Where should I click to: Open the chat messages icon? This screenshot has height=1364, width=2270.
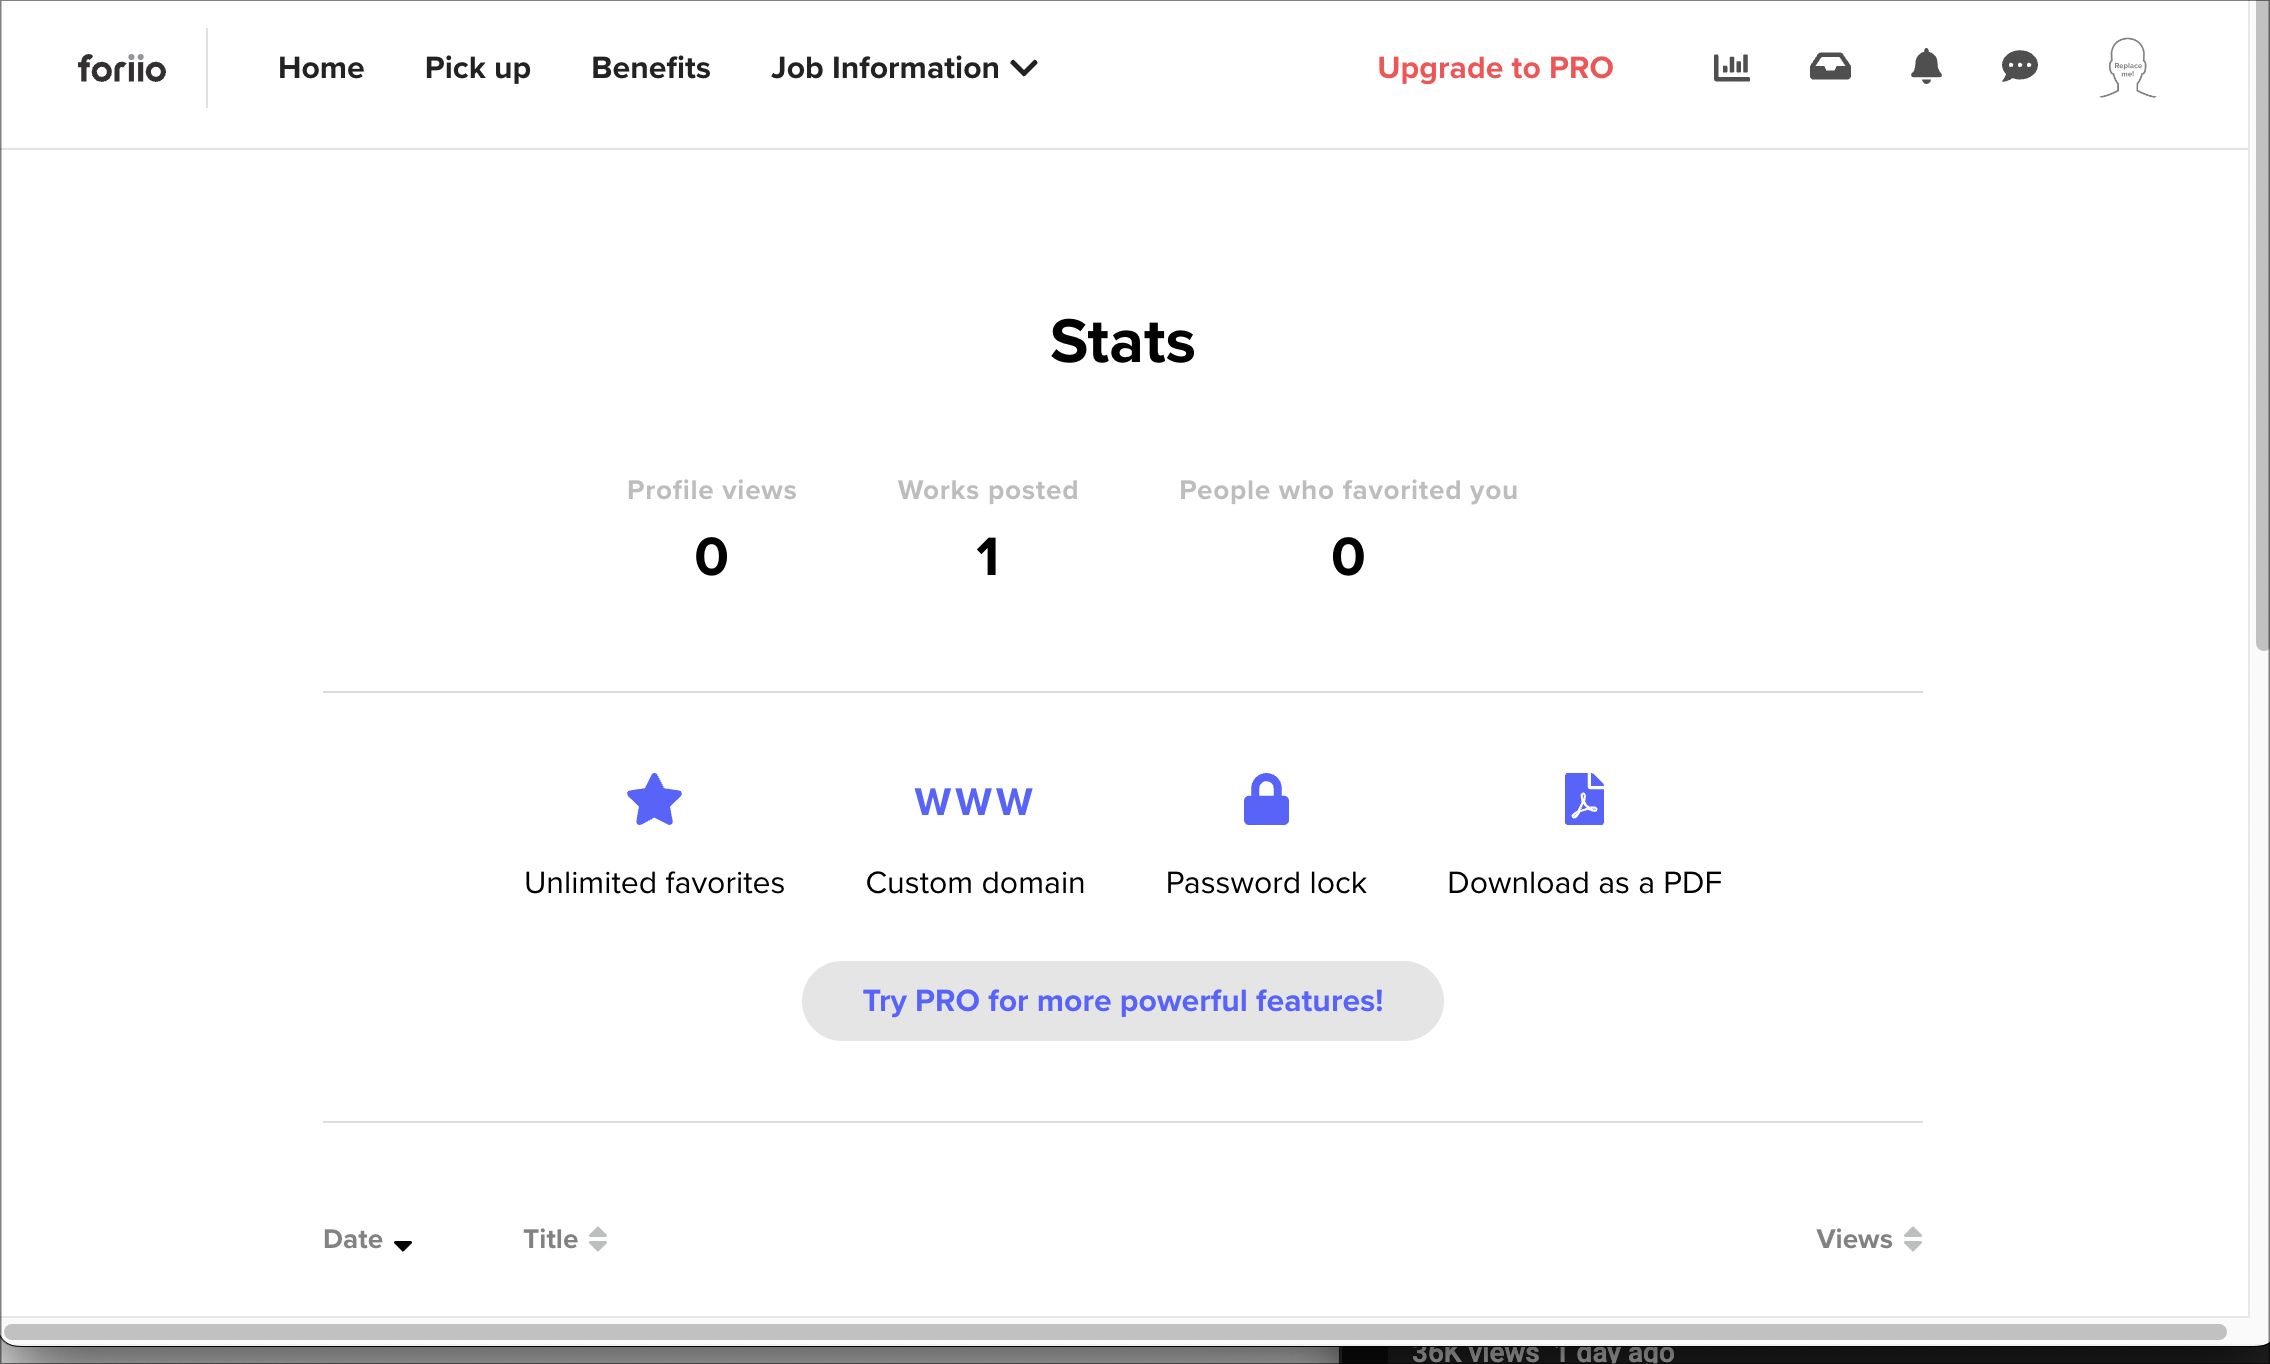tap(2019, 67)
